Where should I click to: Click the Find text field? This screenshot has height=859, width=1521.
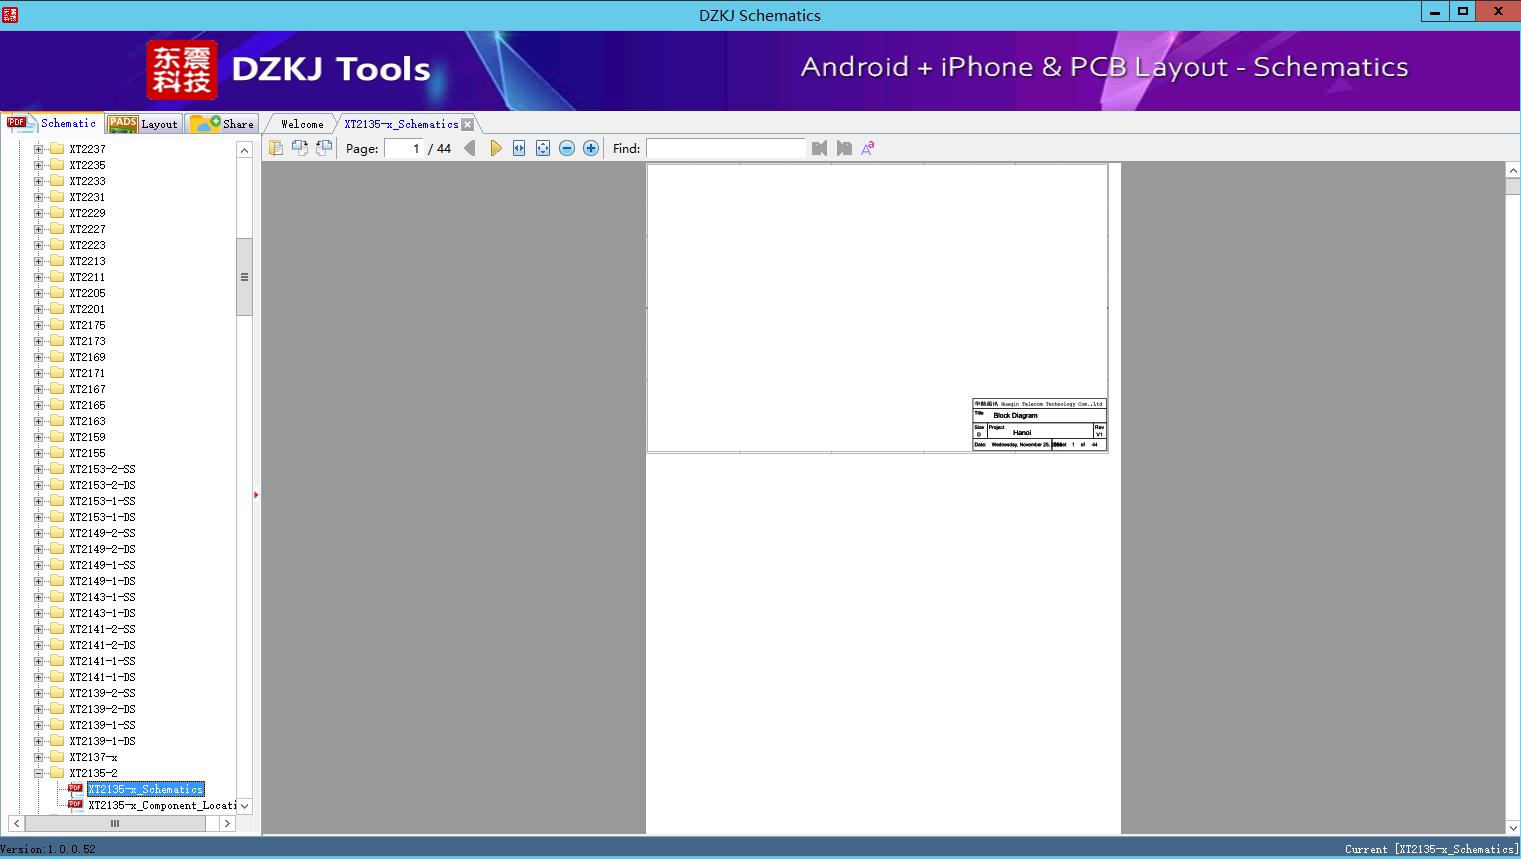tap(725, 148)
